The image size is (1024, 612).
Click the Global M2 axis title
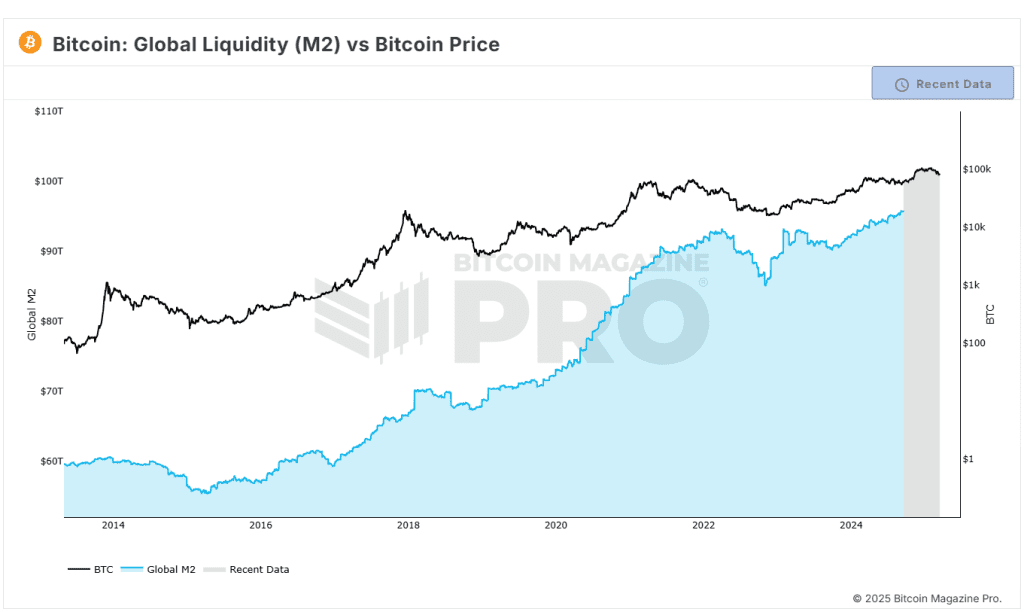[x=31, y=314]
